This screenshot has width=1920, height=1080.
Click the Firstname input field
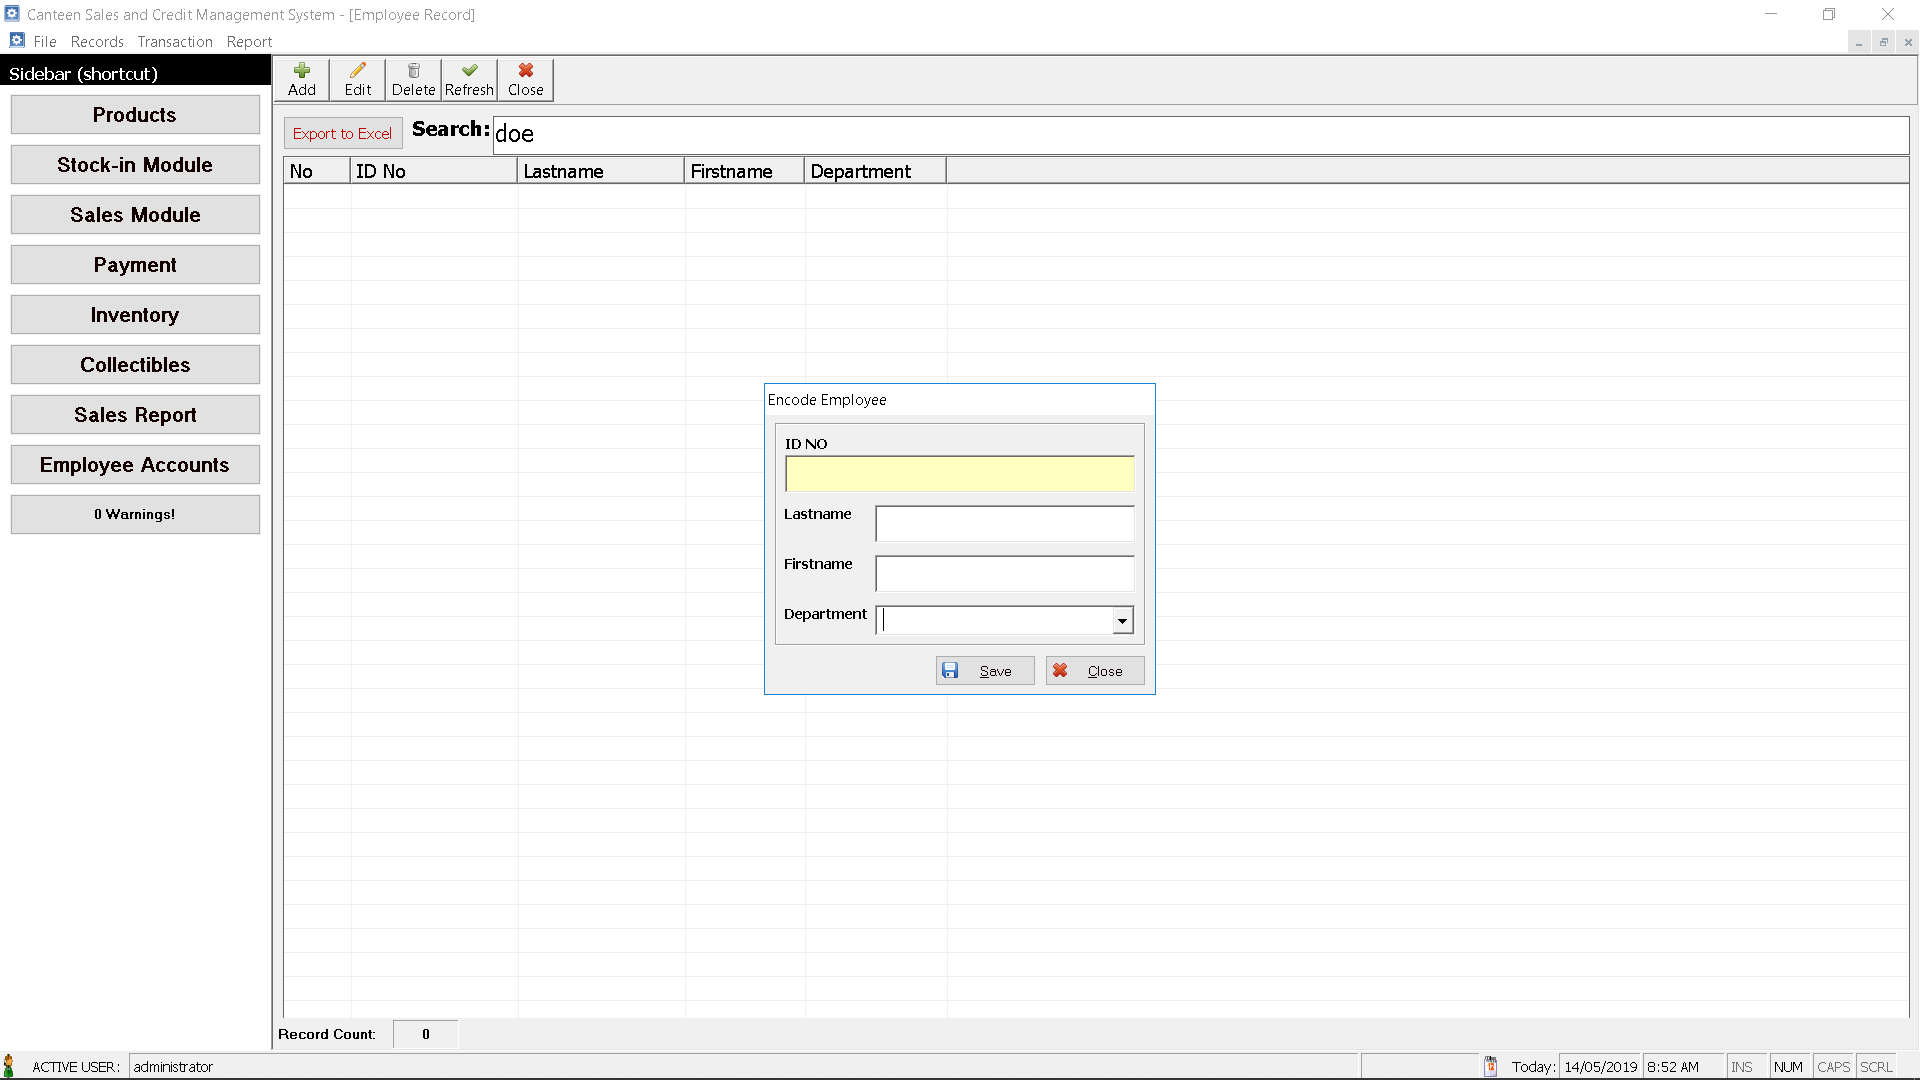pos(1005,571)
